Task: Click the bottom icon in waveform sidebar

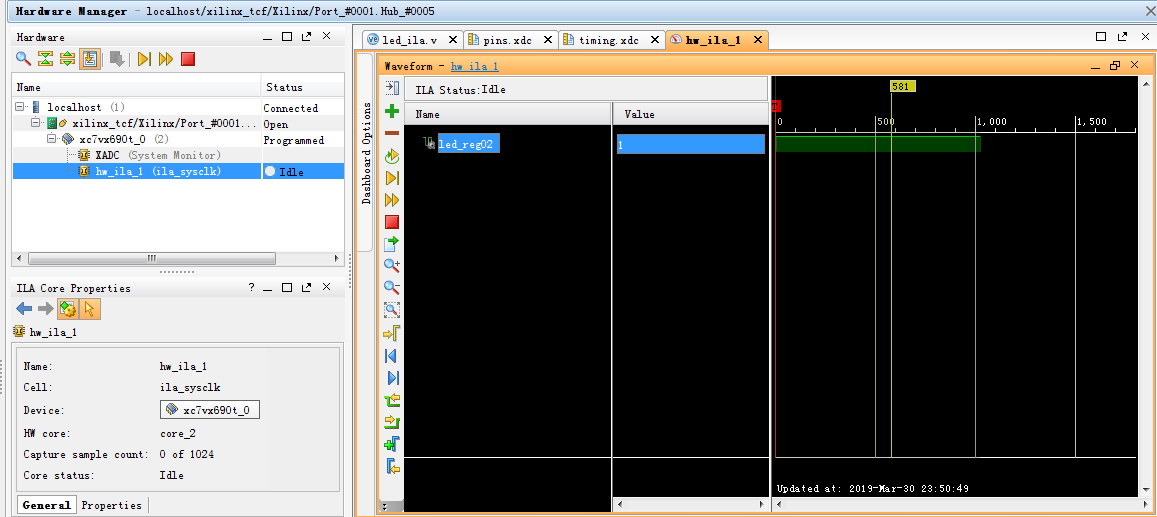Action: (392, 467)
